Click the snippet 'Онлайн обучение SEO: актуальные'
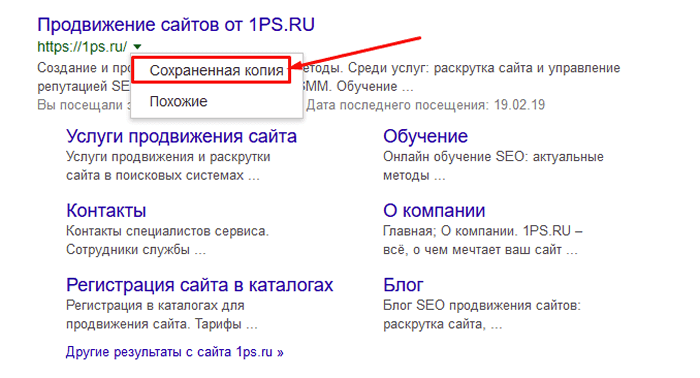This screenshot has width=700, height=378. [493, 157]
